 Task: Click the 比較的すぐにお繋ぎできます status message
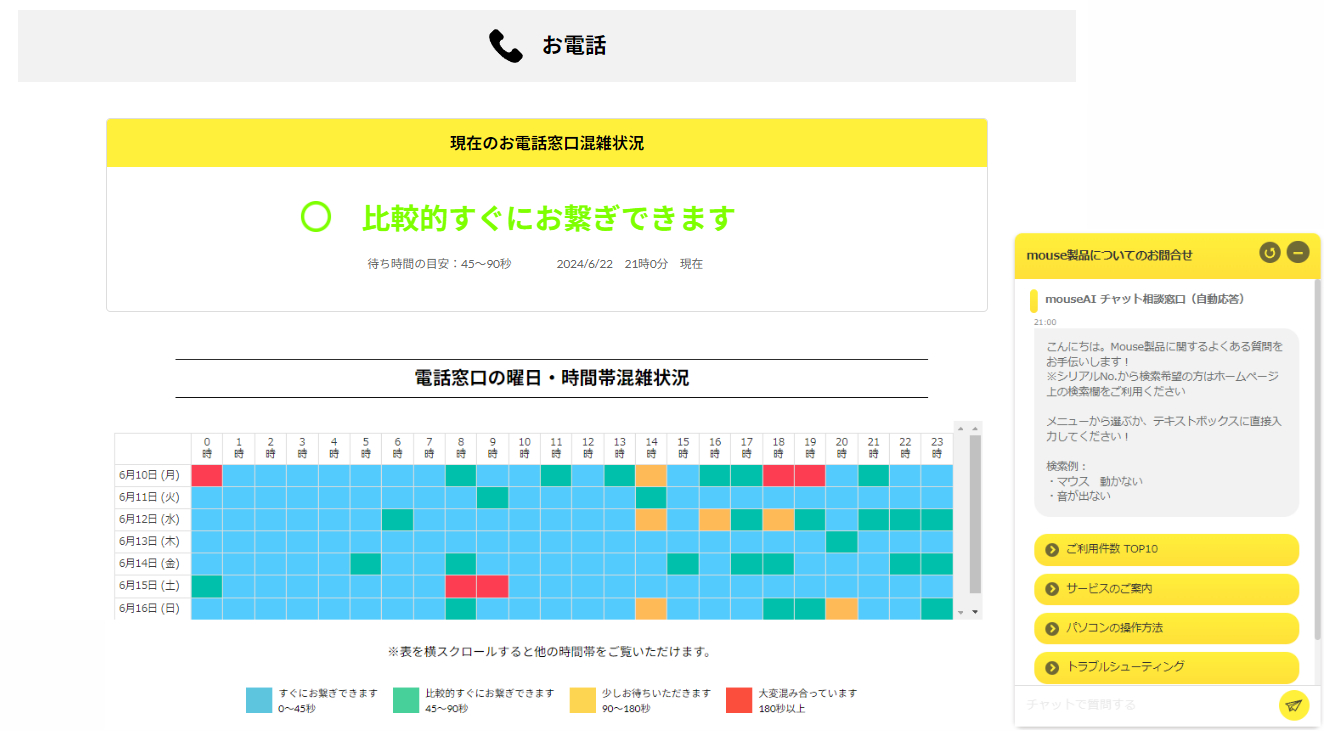549,218
